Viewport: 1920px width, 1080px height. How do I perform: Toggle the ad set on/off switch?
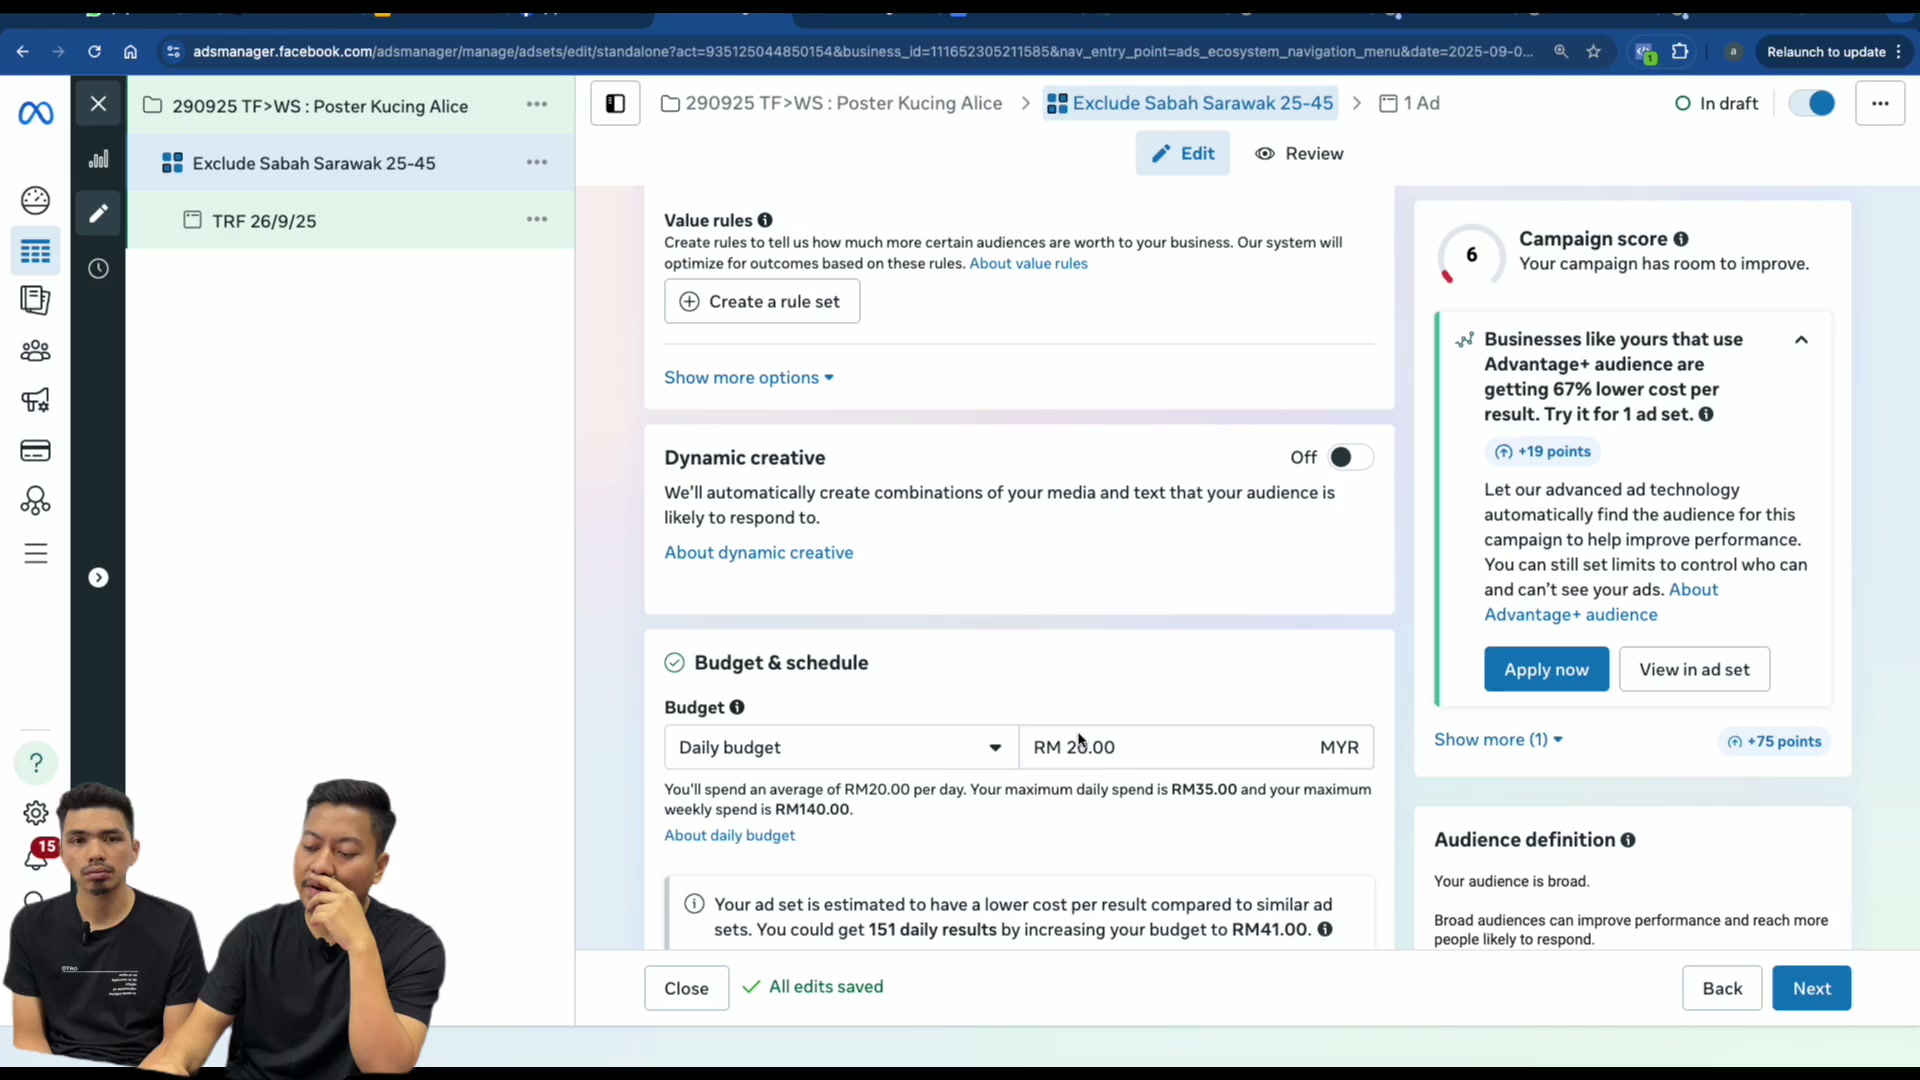[x=1812, y=103]
